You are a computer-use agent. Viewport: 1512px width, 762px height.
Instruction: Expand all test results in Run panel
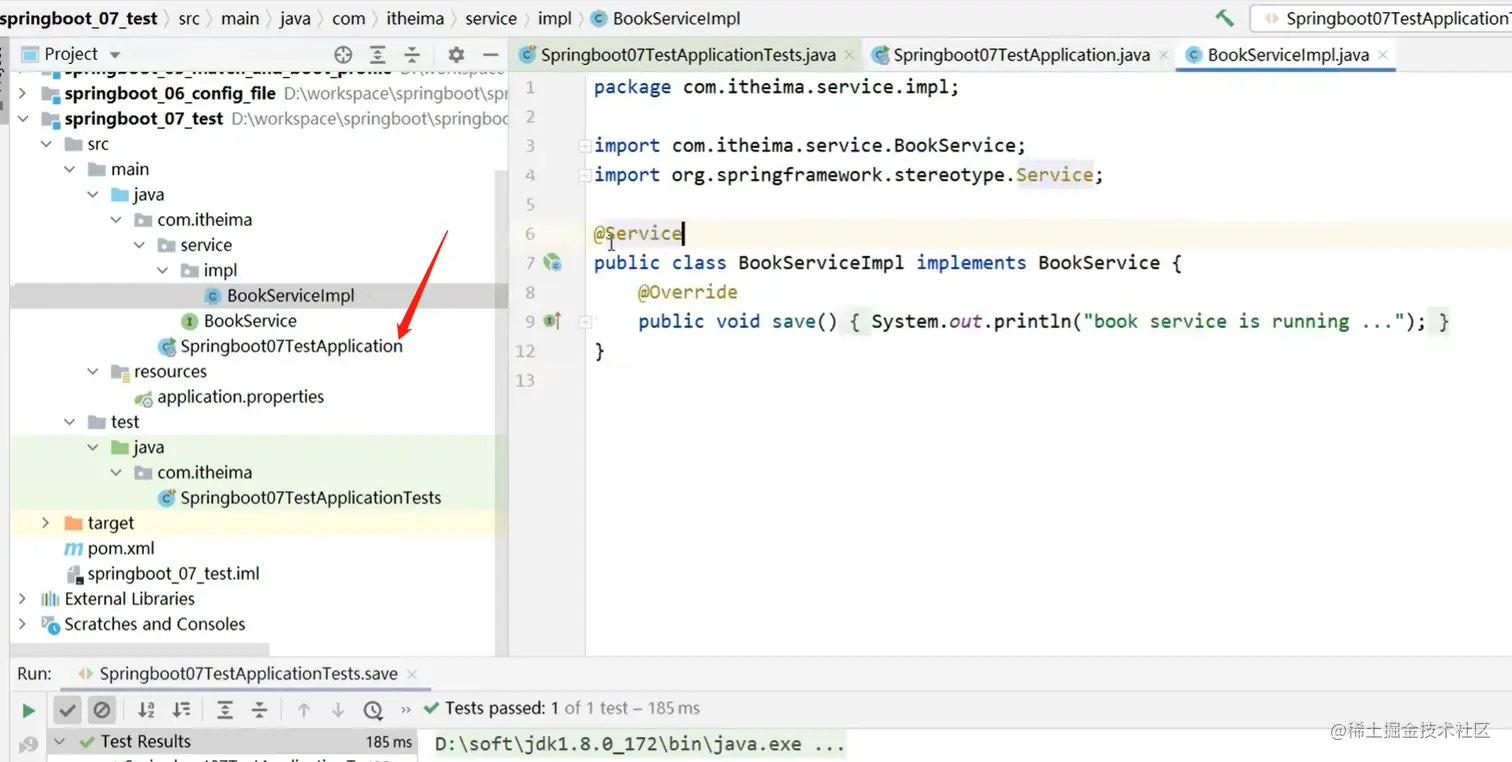[x=225, y=710]
